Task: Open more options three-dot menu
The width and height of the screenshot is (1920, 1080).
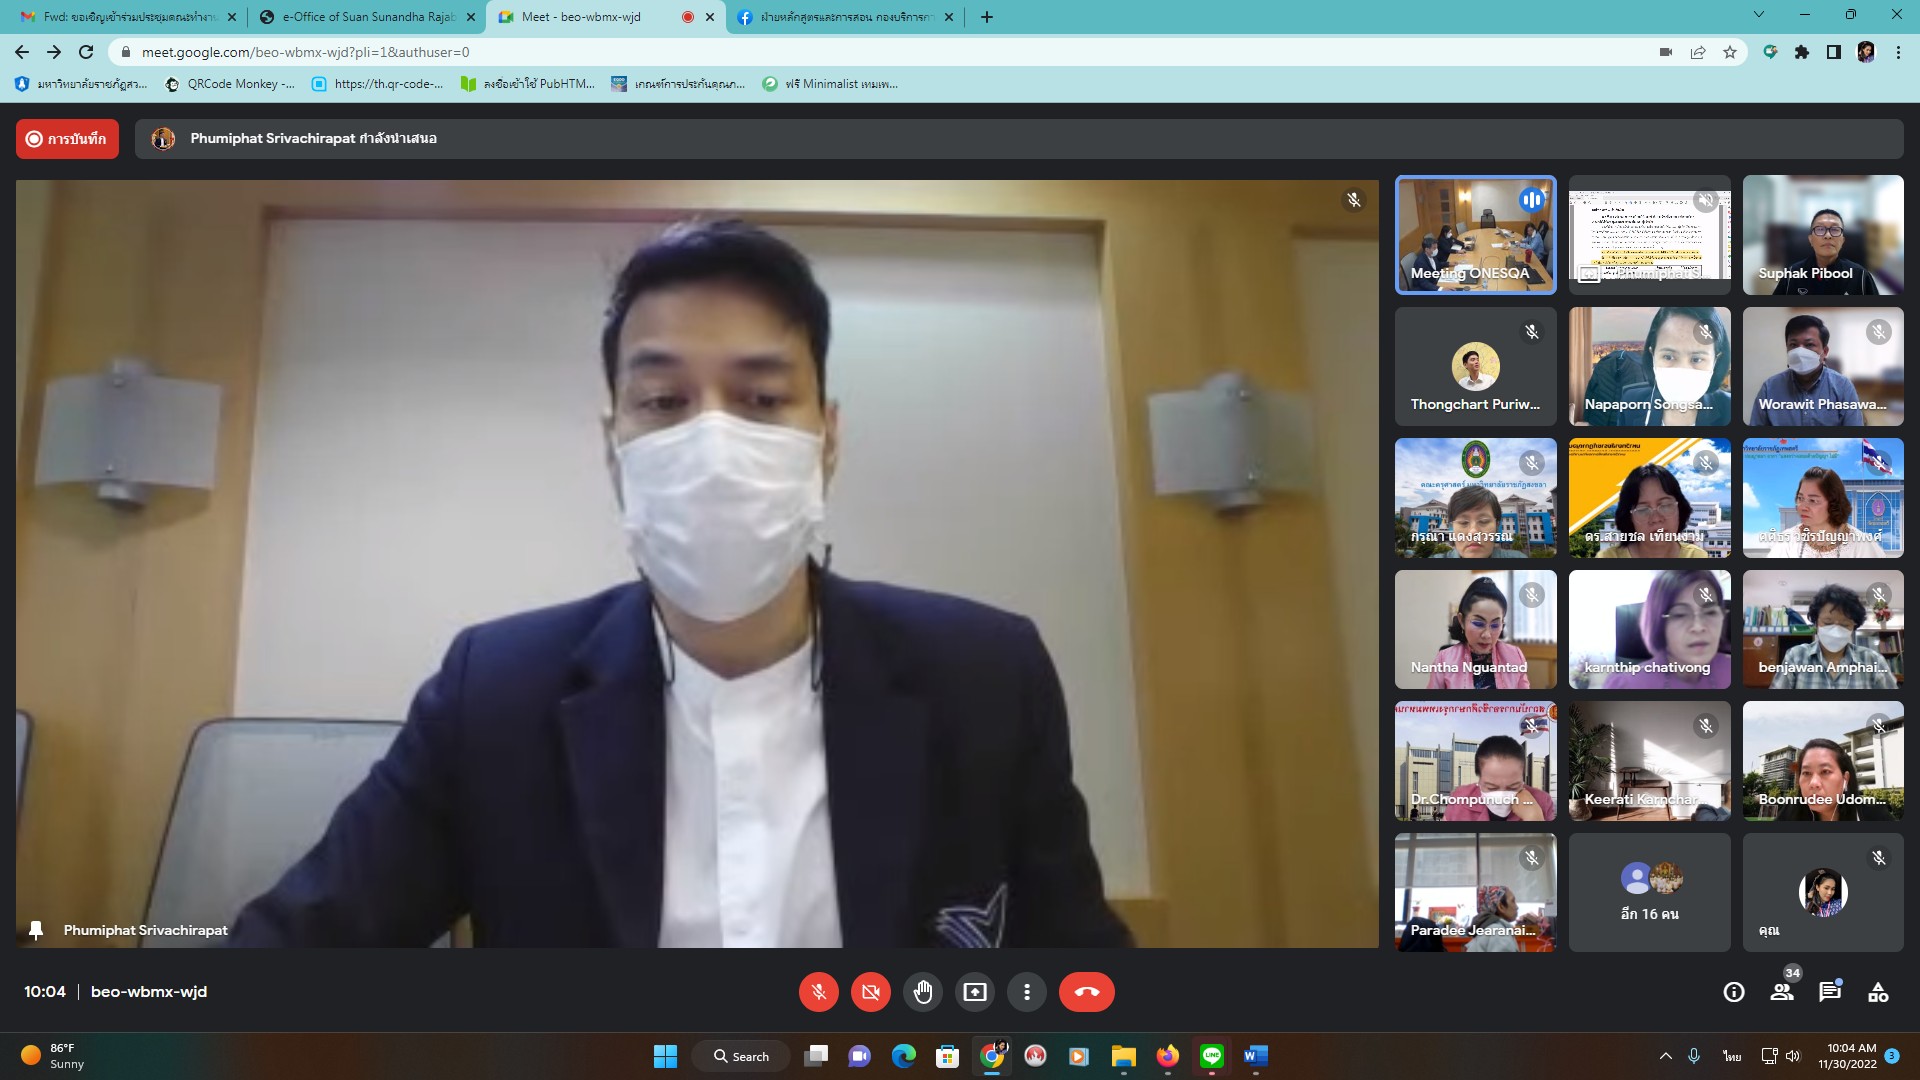Action: coord(1026,992)
